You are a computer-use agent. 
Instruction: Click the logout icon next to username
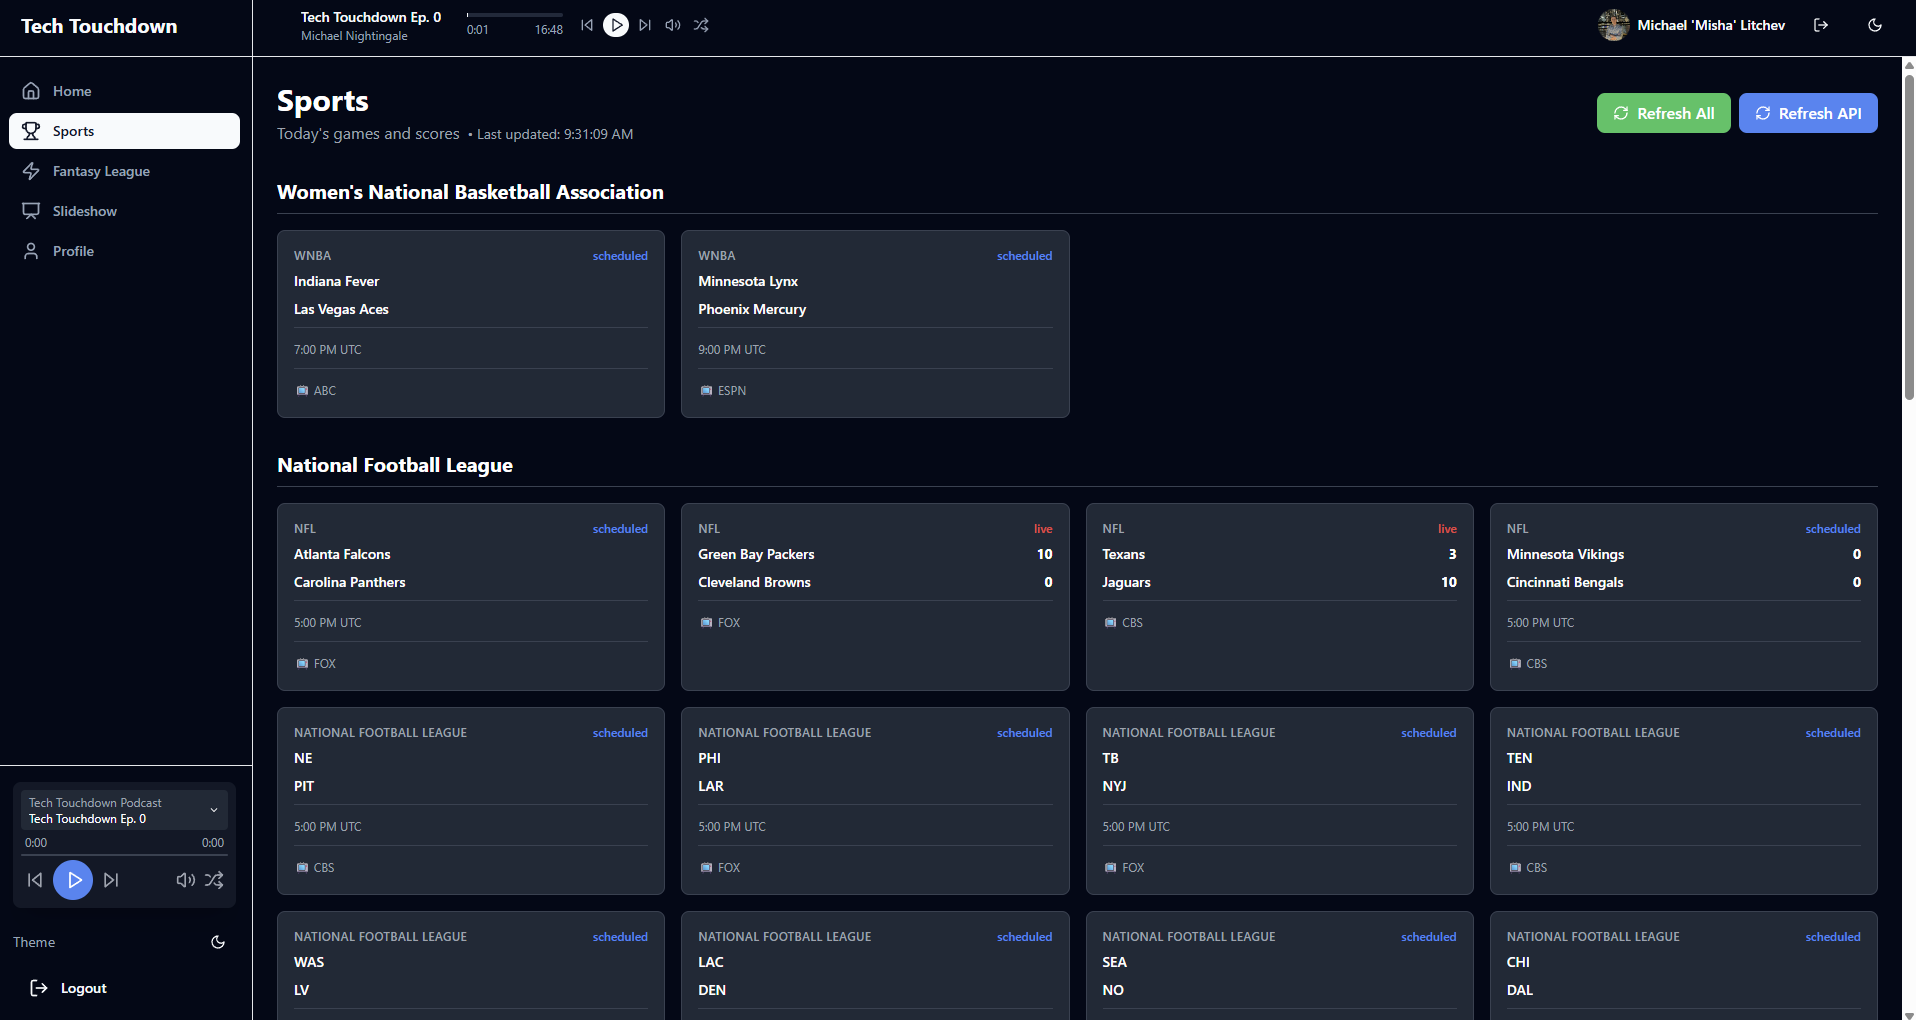(x=1821, y=25)
